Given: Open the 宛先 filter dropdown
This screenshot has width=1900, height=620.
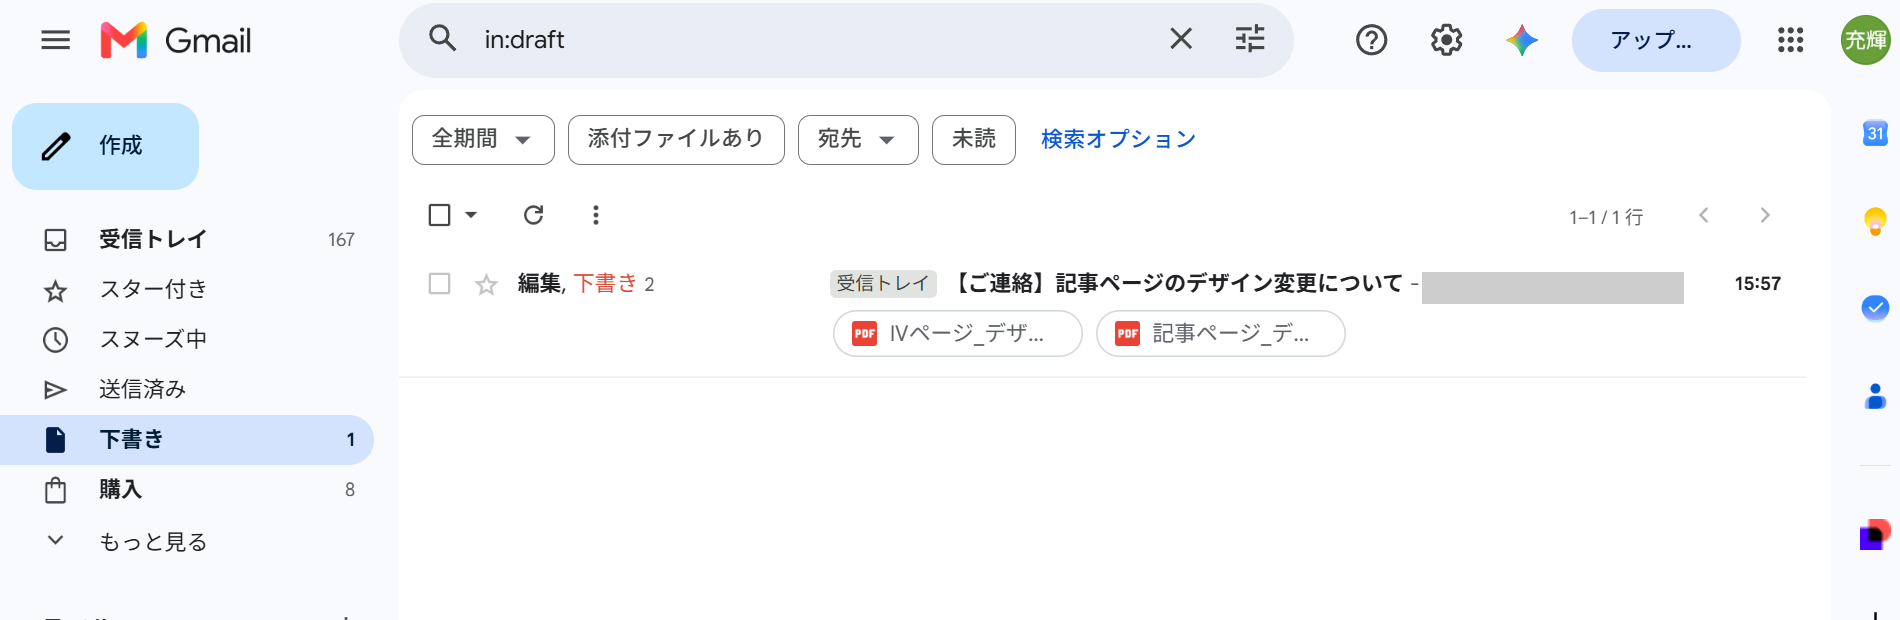Looking at the screenshot, I should (858, 140).
